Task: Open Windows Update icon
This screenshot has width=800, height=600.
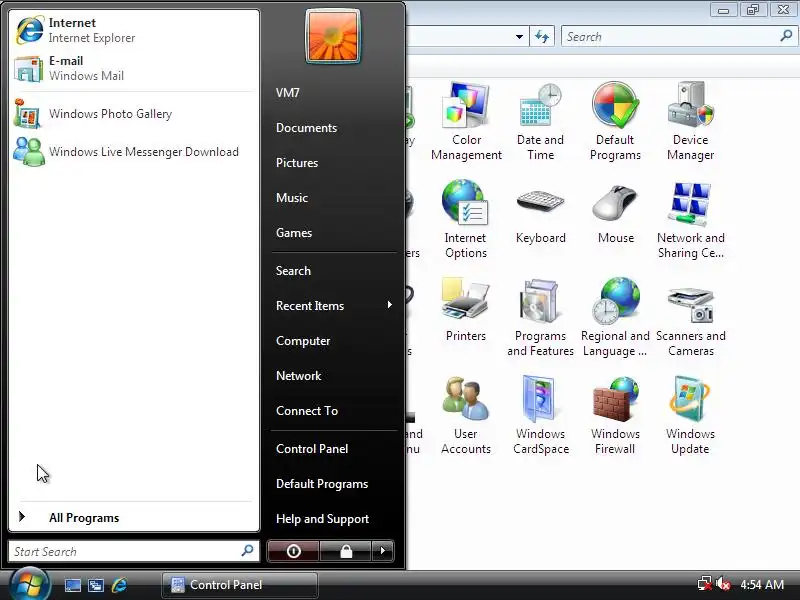Action: 690,415
